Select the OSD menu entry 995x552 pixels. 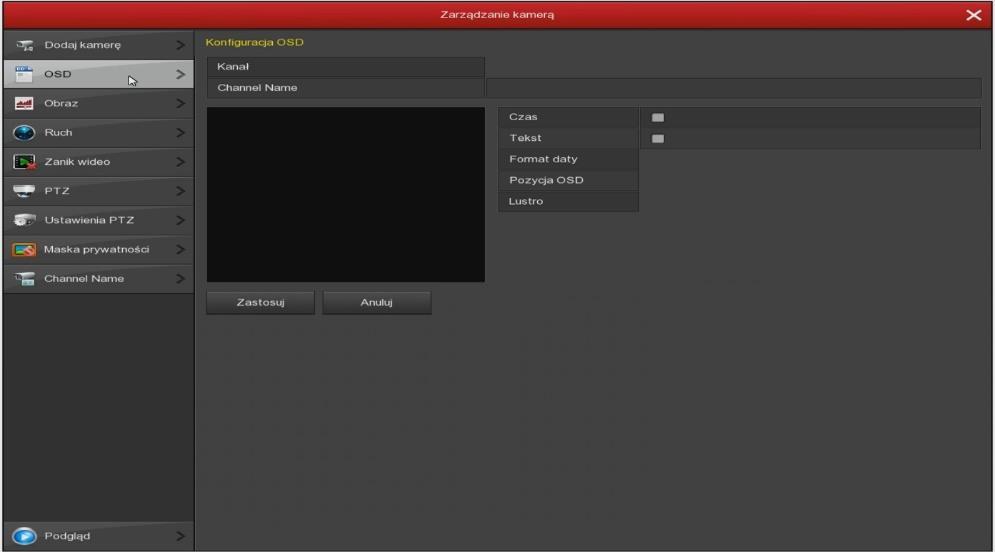click(x=98, y=74)
